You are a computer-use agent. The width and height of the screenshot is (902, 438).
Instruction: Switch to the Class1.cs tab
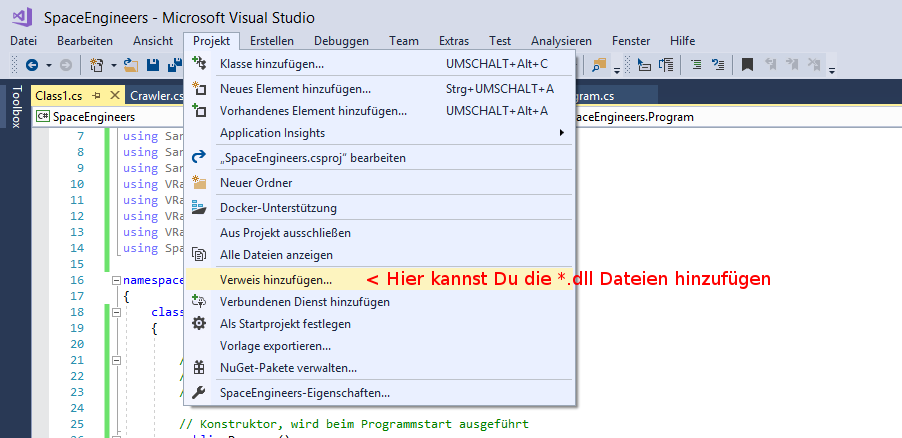(x=59, y=96)
